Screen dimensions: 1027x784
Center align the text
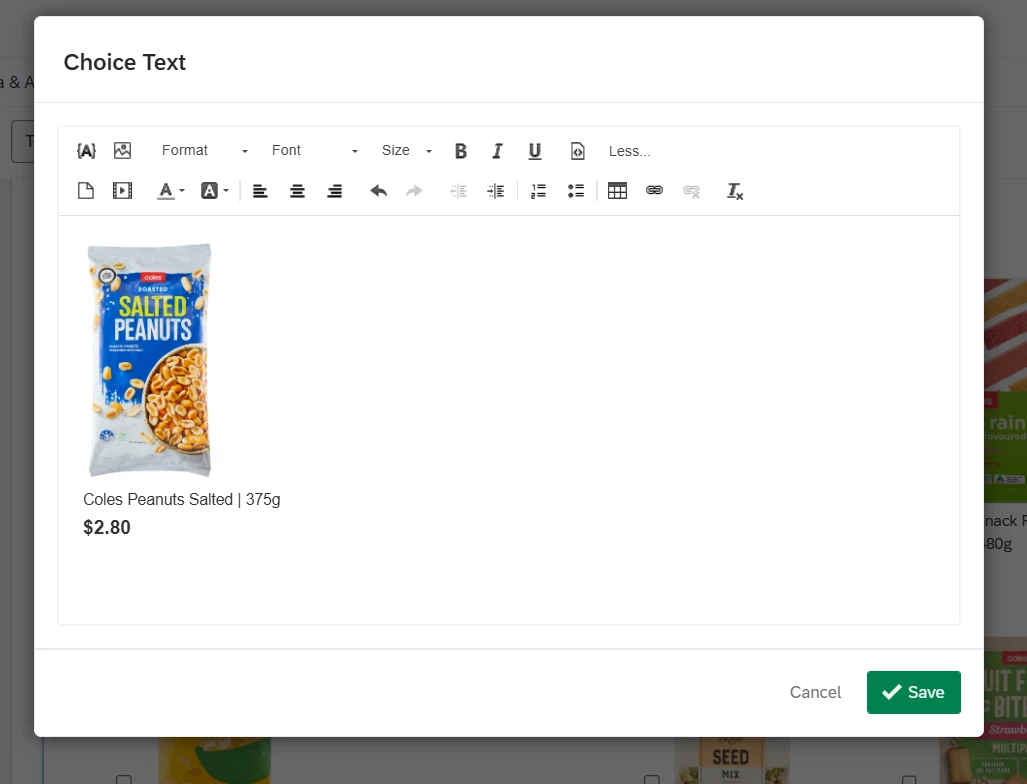pos(297,191)
